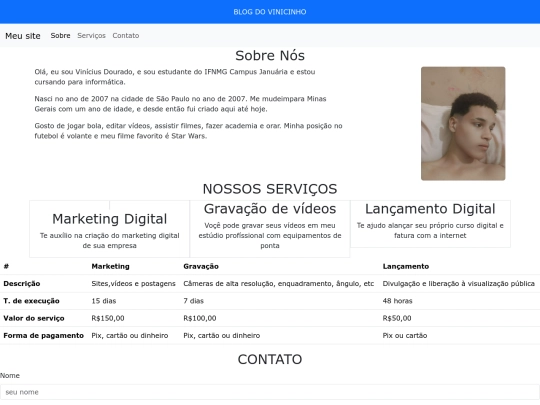Focus the seu nome input field

click(x=270, y=392)
